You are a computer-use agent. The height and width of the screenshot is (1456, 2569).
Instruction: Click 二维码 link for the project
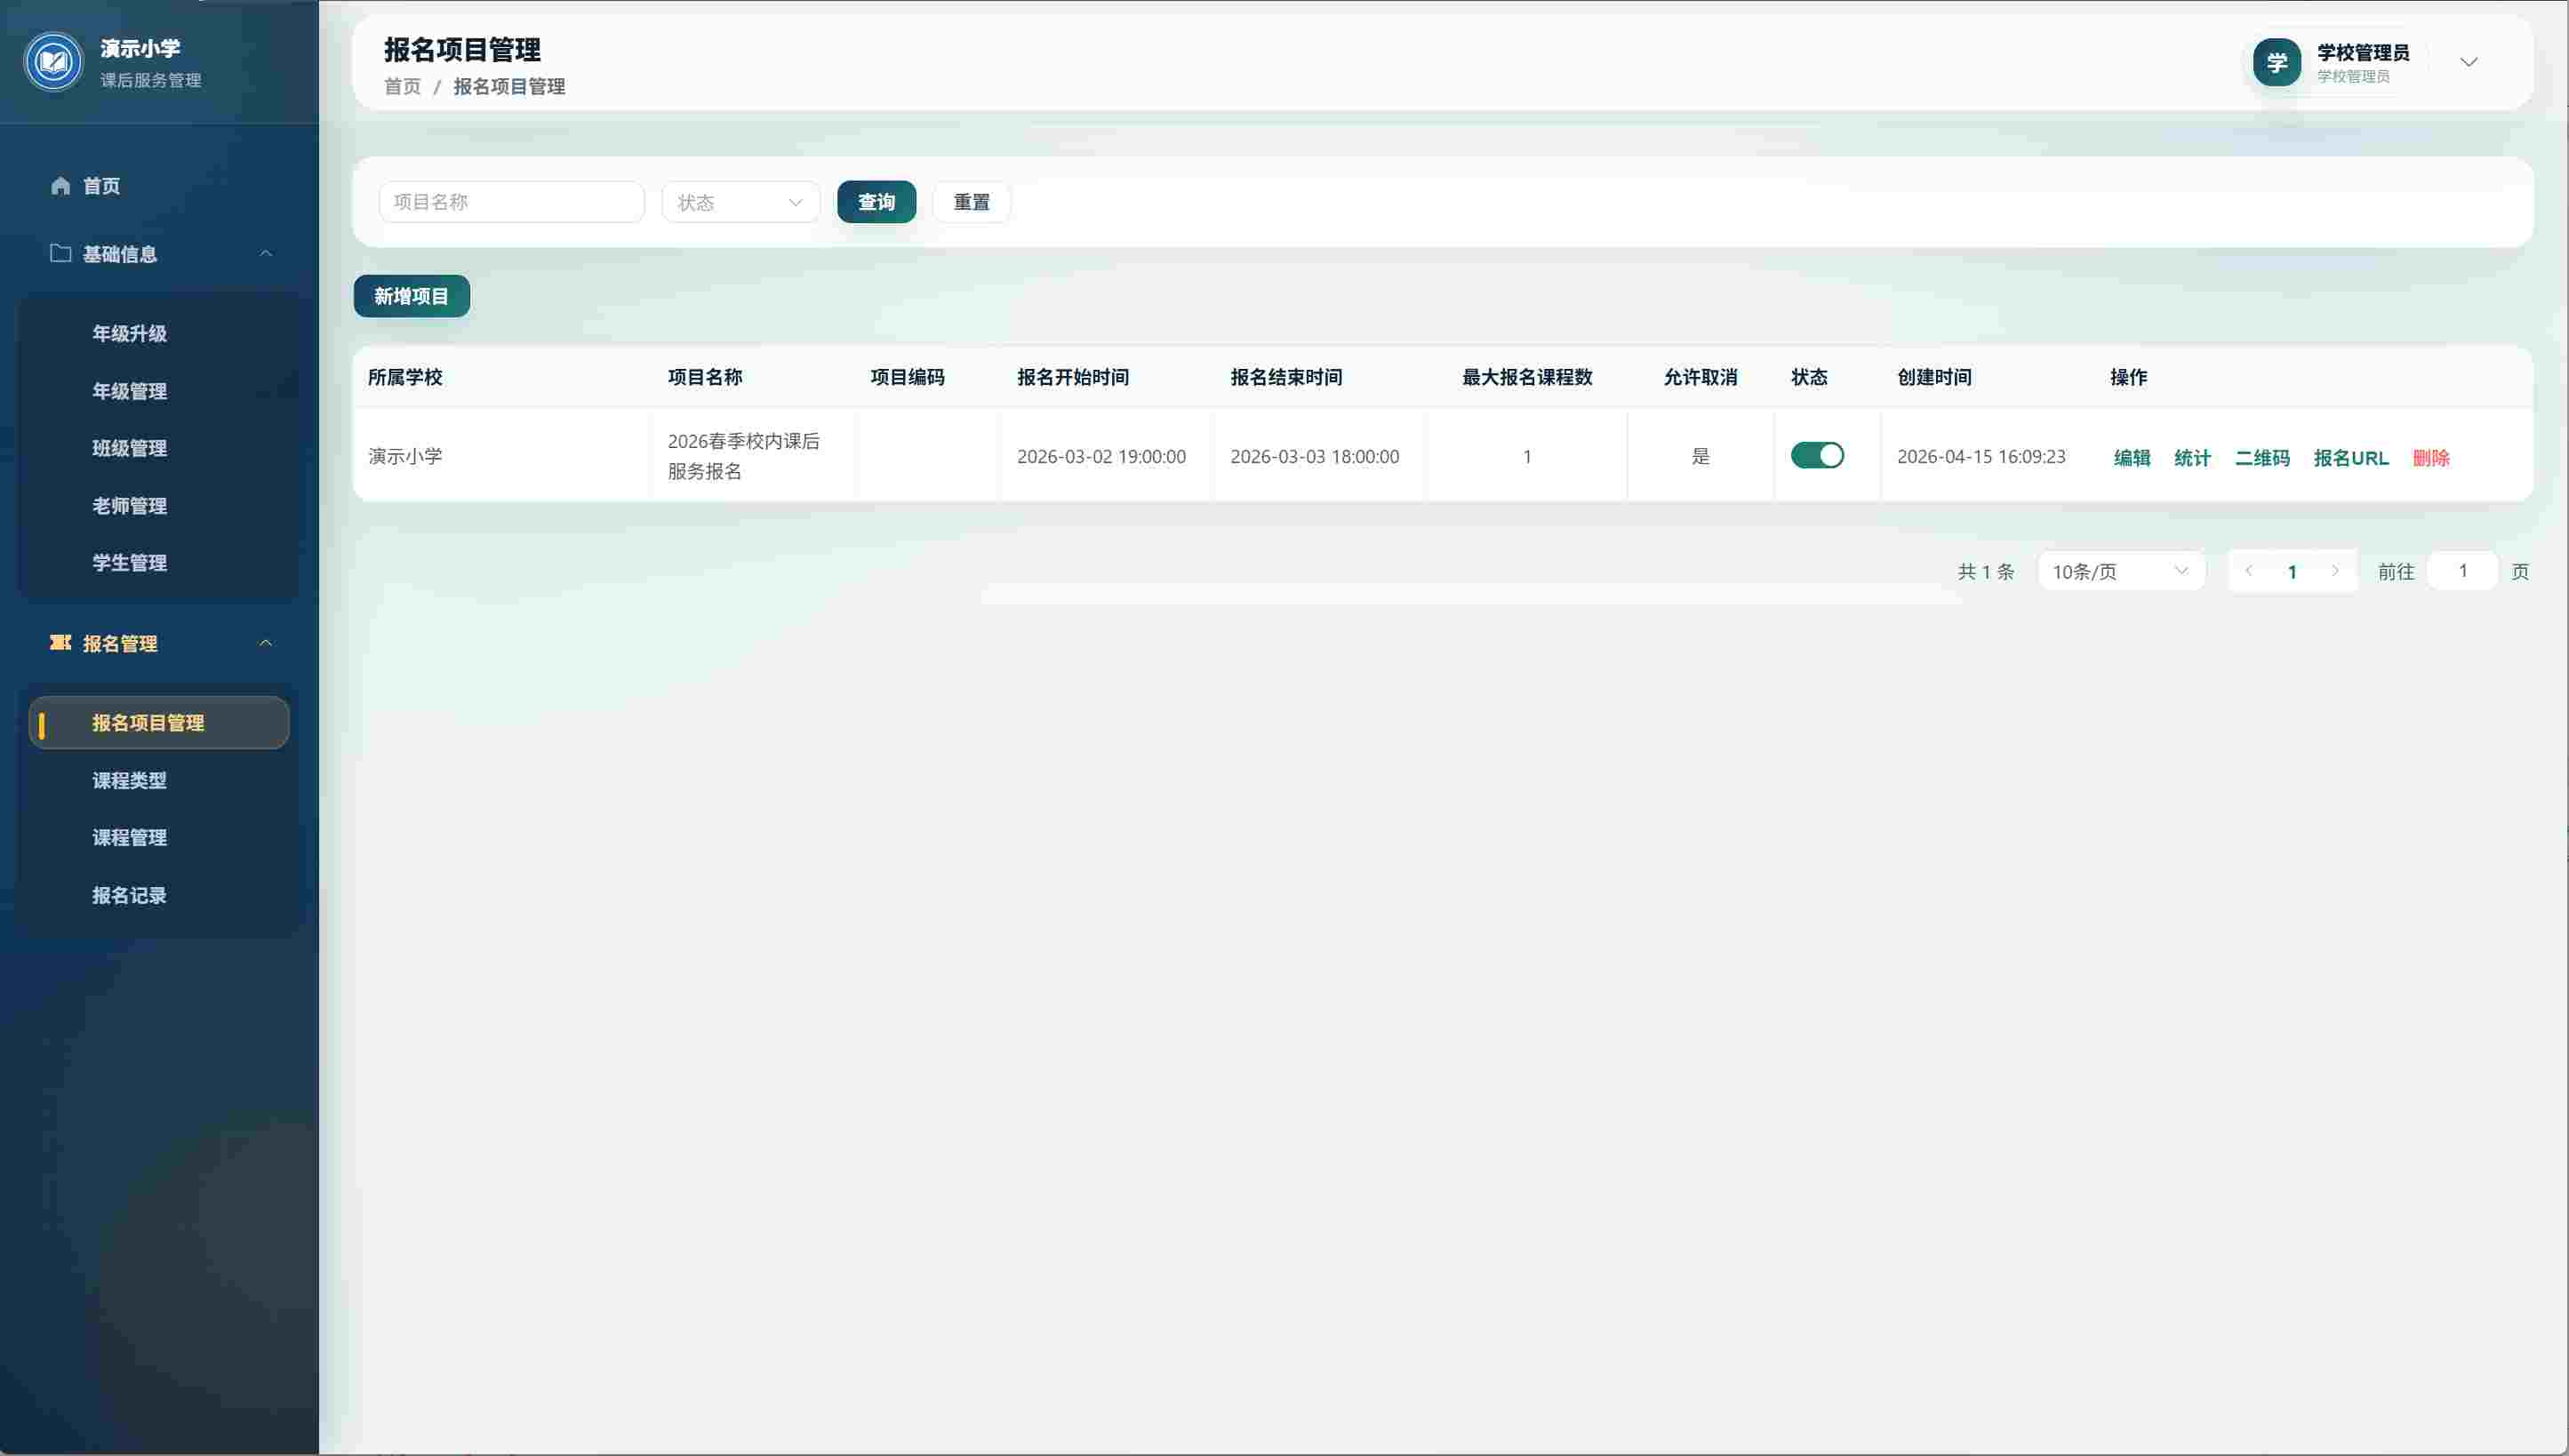2262,458
